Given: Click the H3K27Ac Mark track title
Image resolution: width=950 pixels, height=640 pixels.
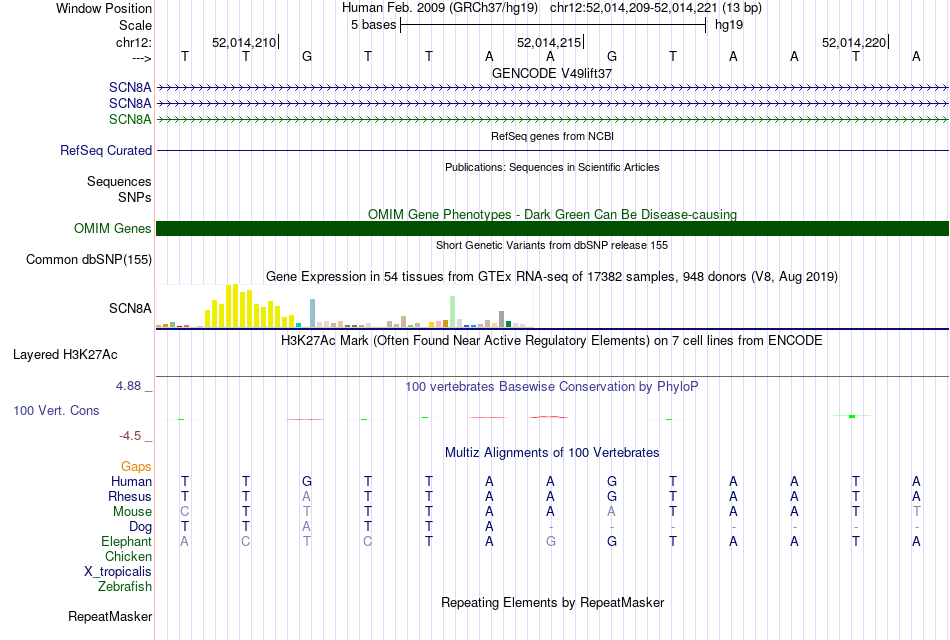Looking at the screenshot, I should tap(552, 341).
